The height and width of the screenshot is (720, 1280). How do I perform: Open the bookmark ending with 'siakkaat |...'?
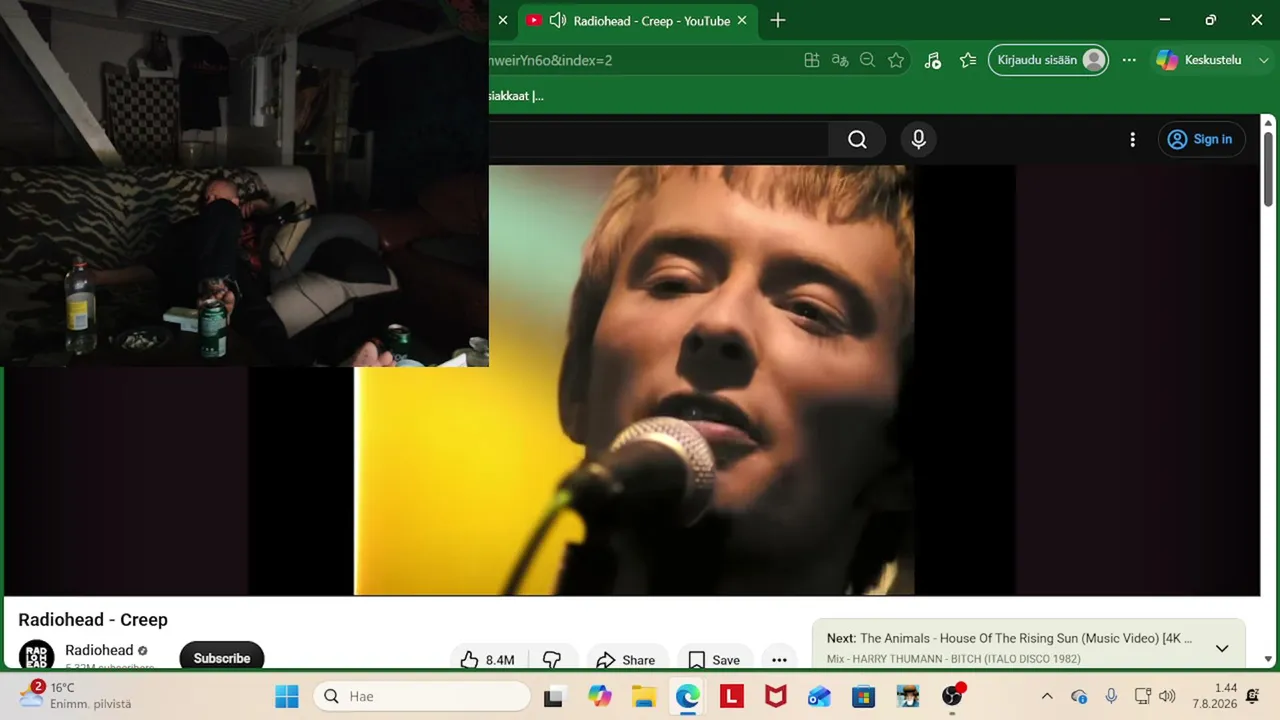516,96
